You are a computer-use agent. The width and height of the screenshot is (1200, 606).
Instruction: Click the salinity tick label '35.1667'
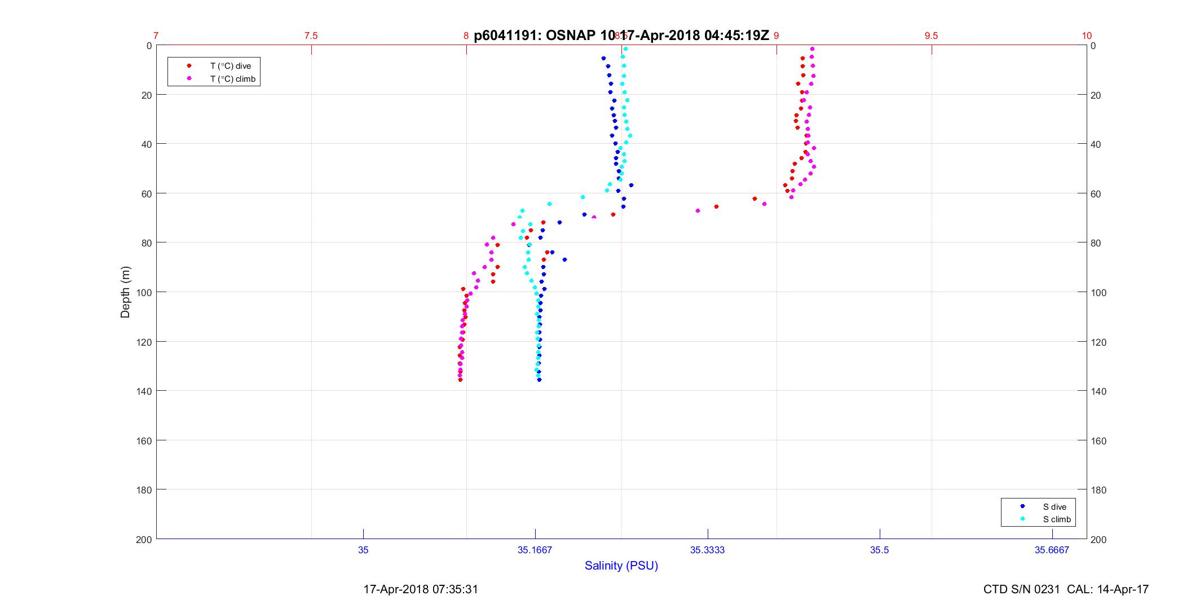535,550
